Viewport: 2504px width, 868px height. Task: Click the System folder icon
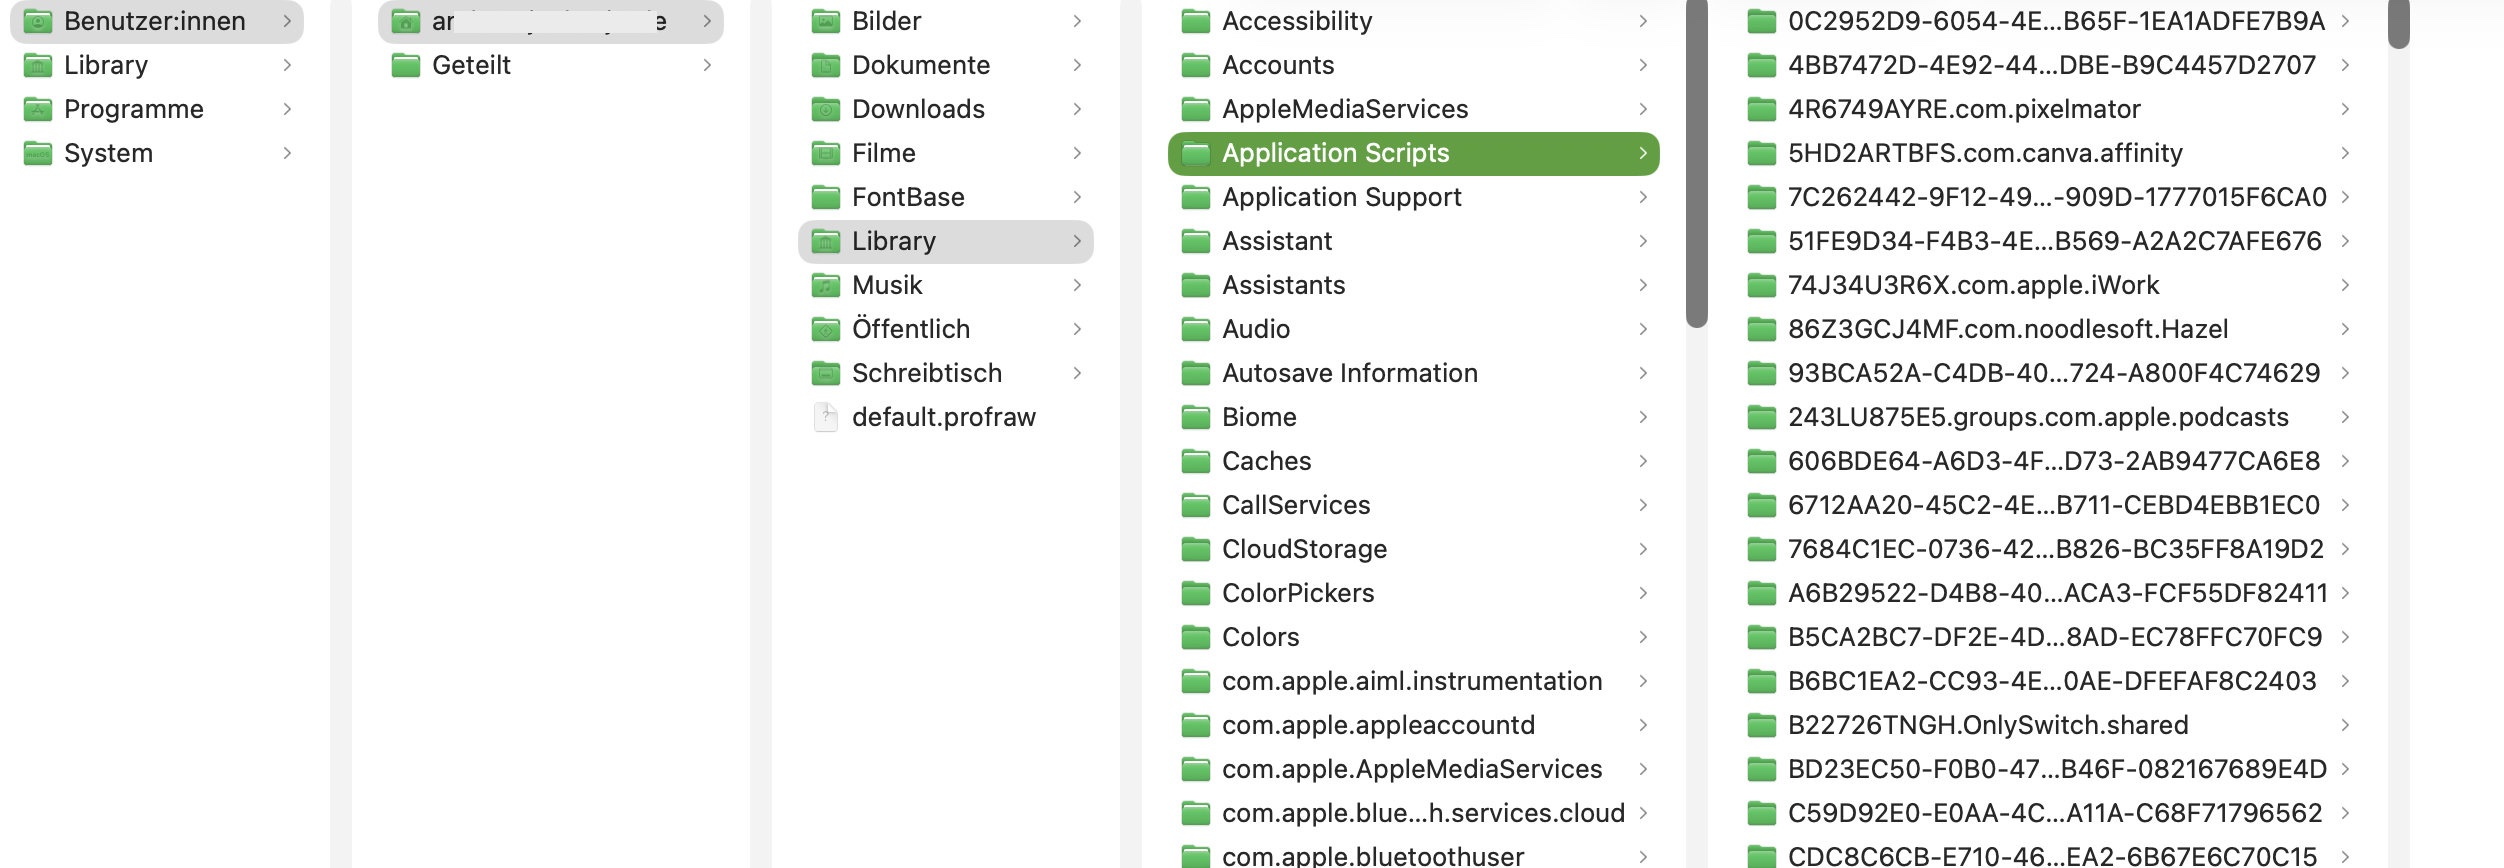[38, 153]
